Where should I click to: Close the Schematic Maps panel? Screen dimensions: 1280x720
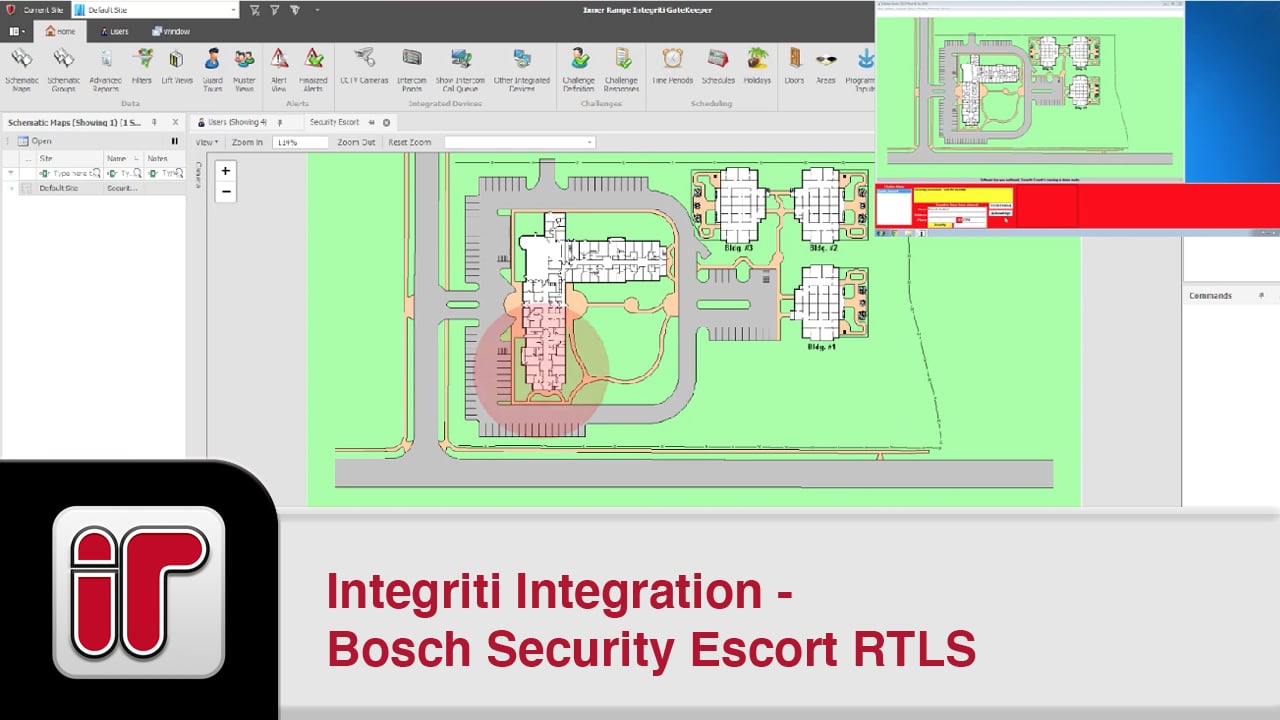(x=175, y=122)
